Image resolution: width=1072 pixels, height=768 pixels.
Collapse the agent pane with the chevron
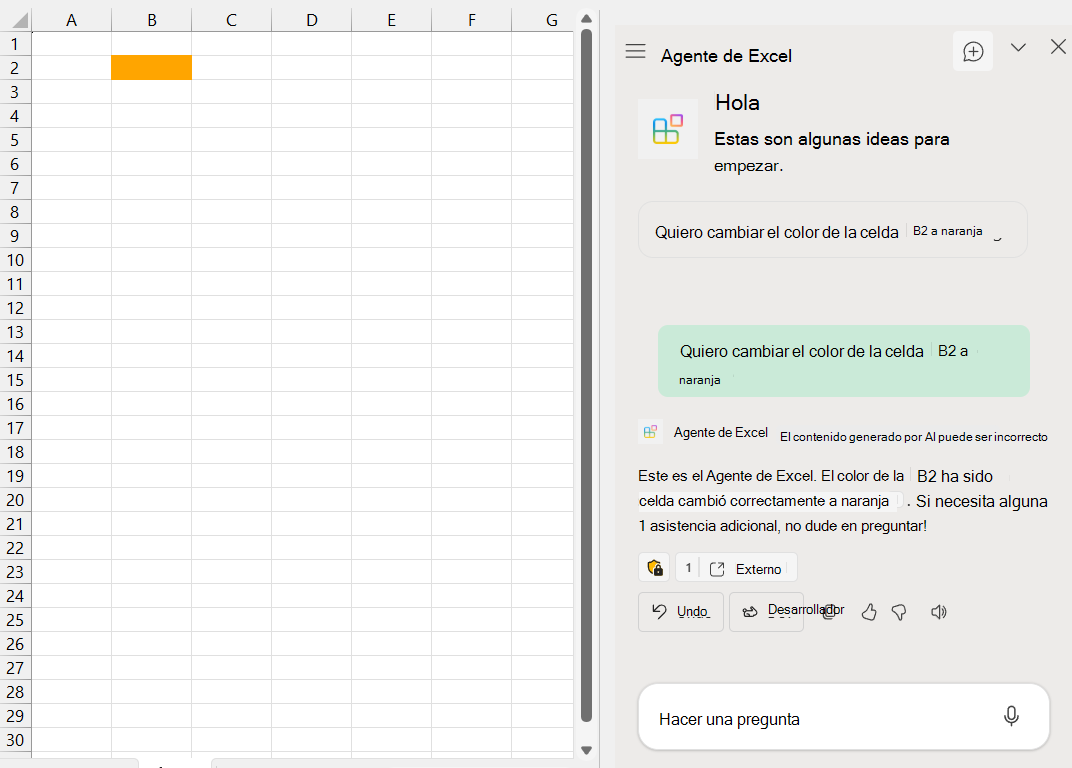(1018, 47)
